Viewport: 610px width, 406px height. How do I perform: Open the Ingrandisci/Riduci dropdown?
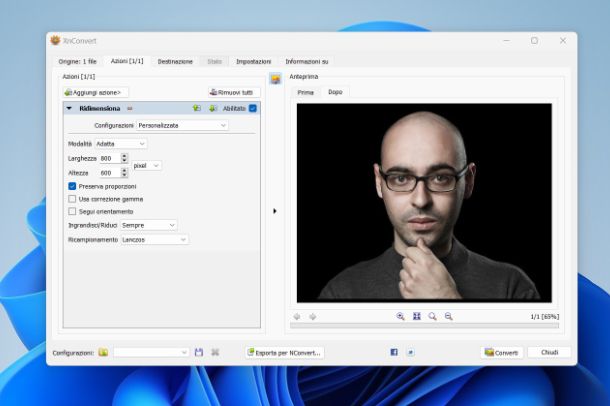point(149,225)
